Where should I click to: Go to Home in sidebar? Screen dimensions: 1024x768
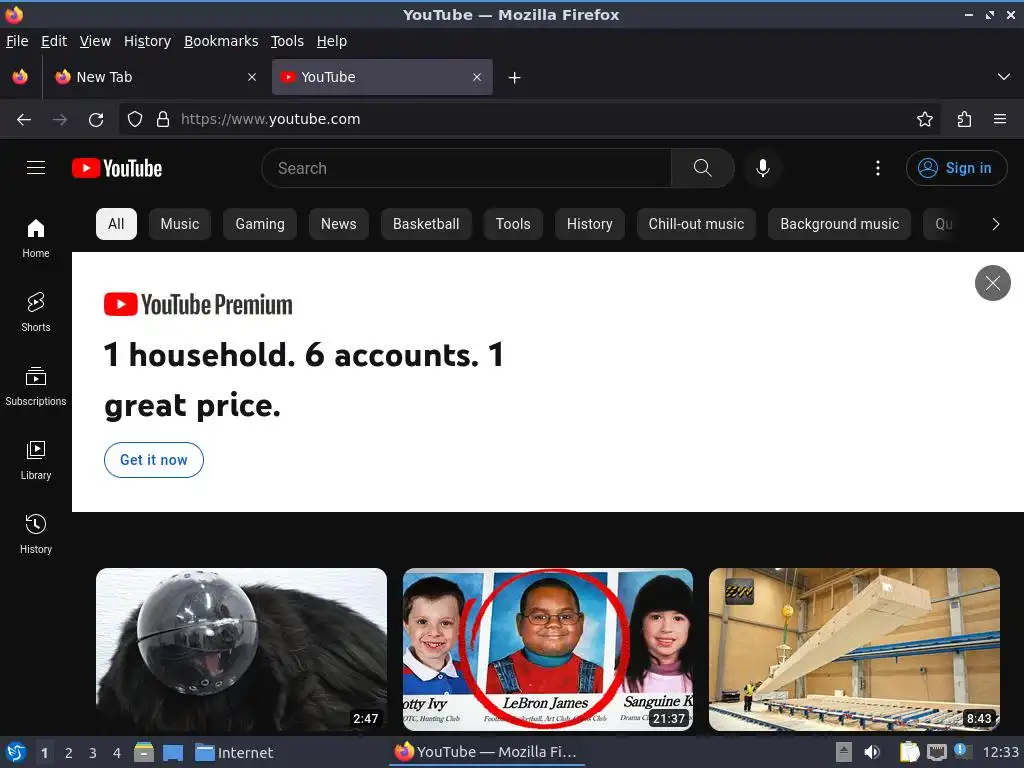(36, 238)
